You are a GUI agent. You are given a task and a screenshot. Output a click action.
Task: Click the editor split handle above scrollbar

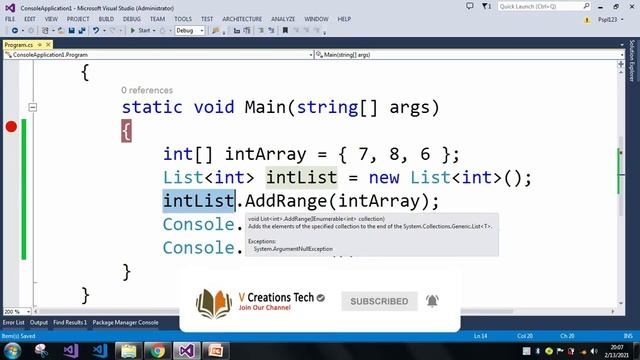click(x=621, y=64)
